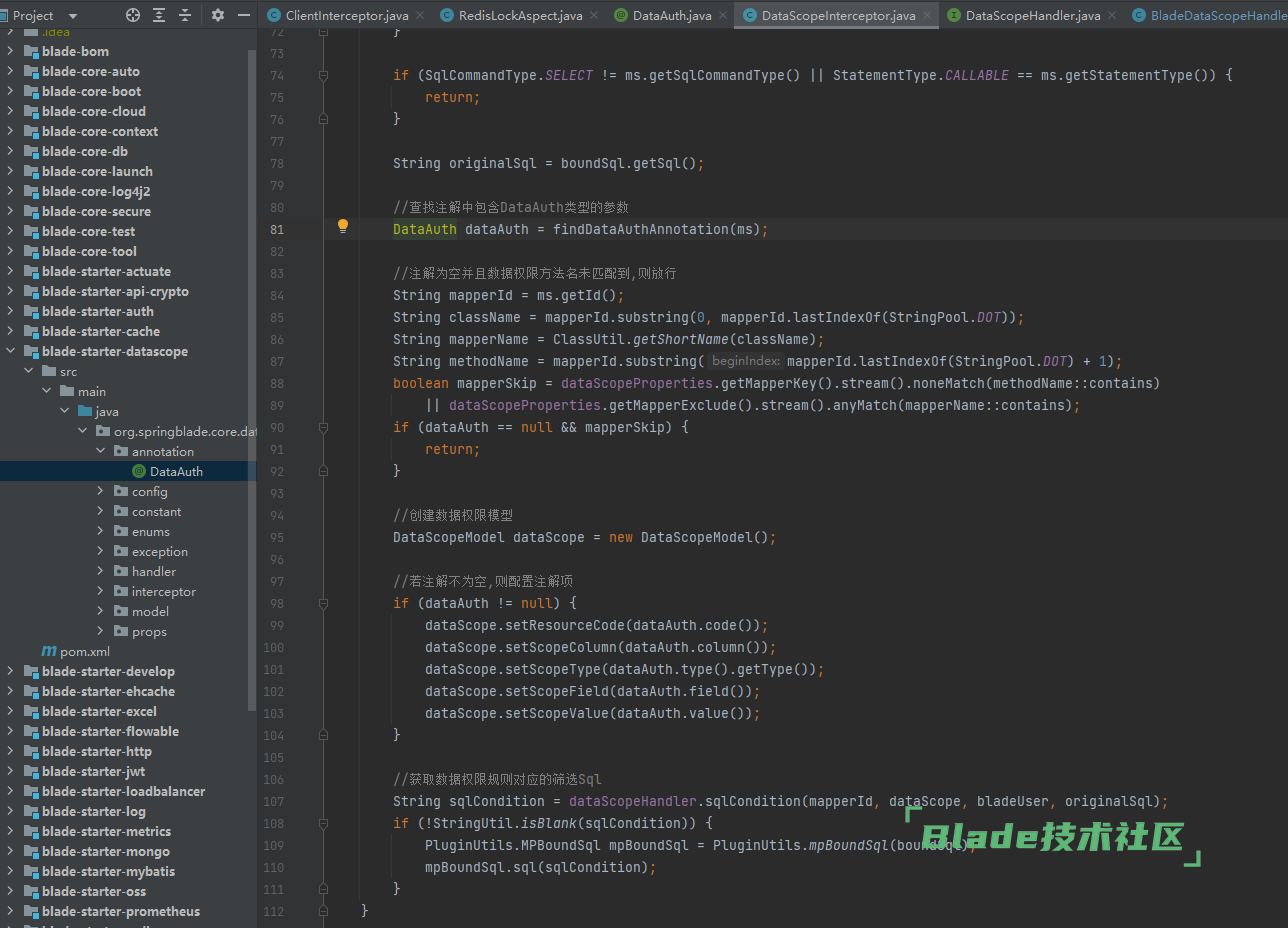Fold the if block at line 90
This screenshot has height=928, width=1288.
[323, 427]
